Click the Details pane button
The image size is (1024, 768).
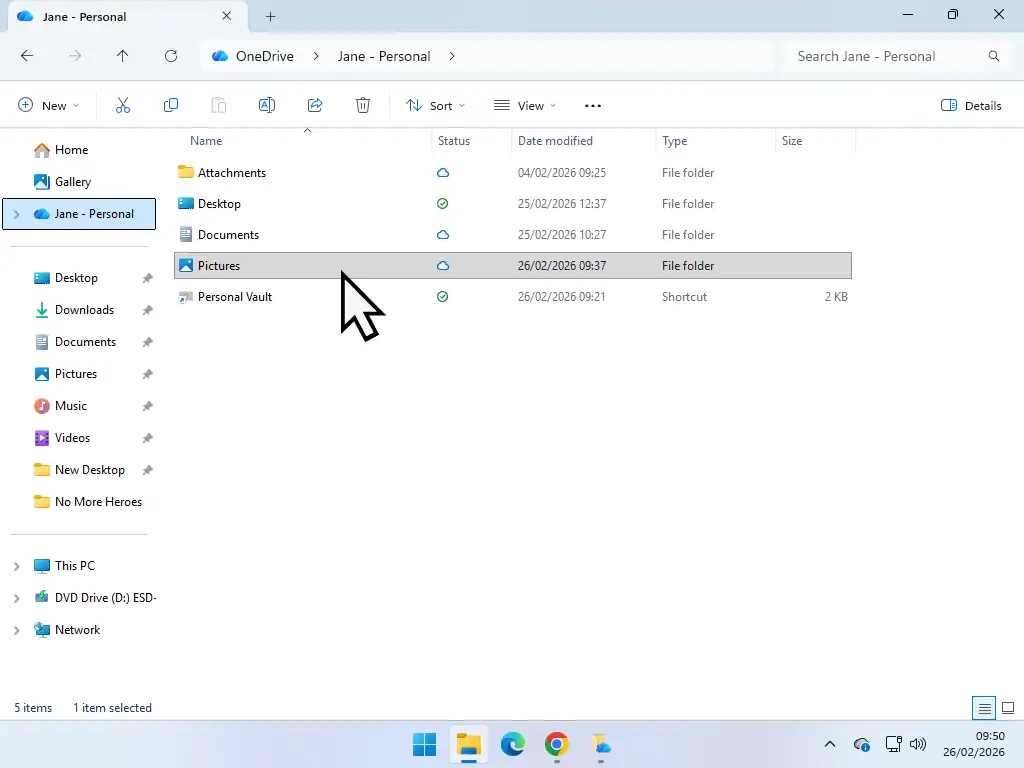tap(970, 105)
